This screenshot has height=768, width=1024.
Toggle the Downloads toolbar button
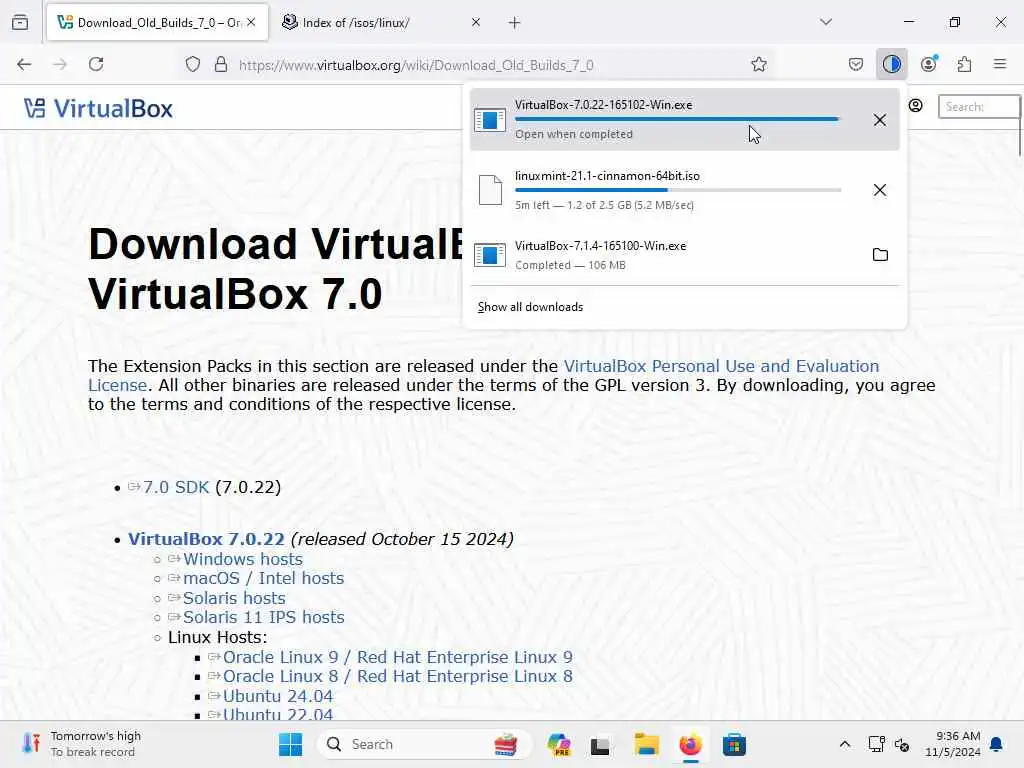tap(891, 64)
